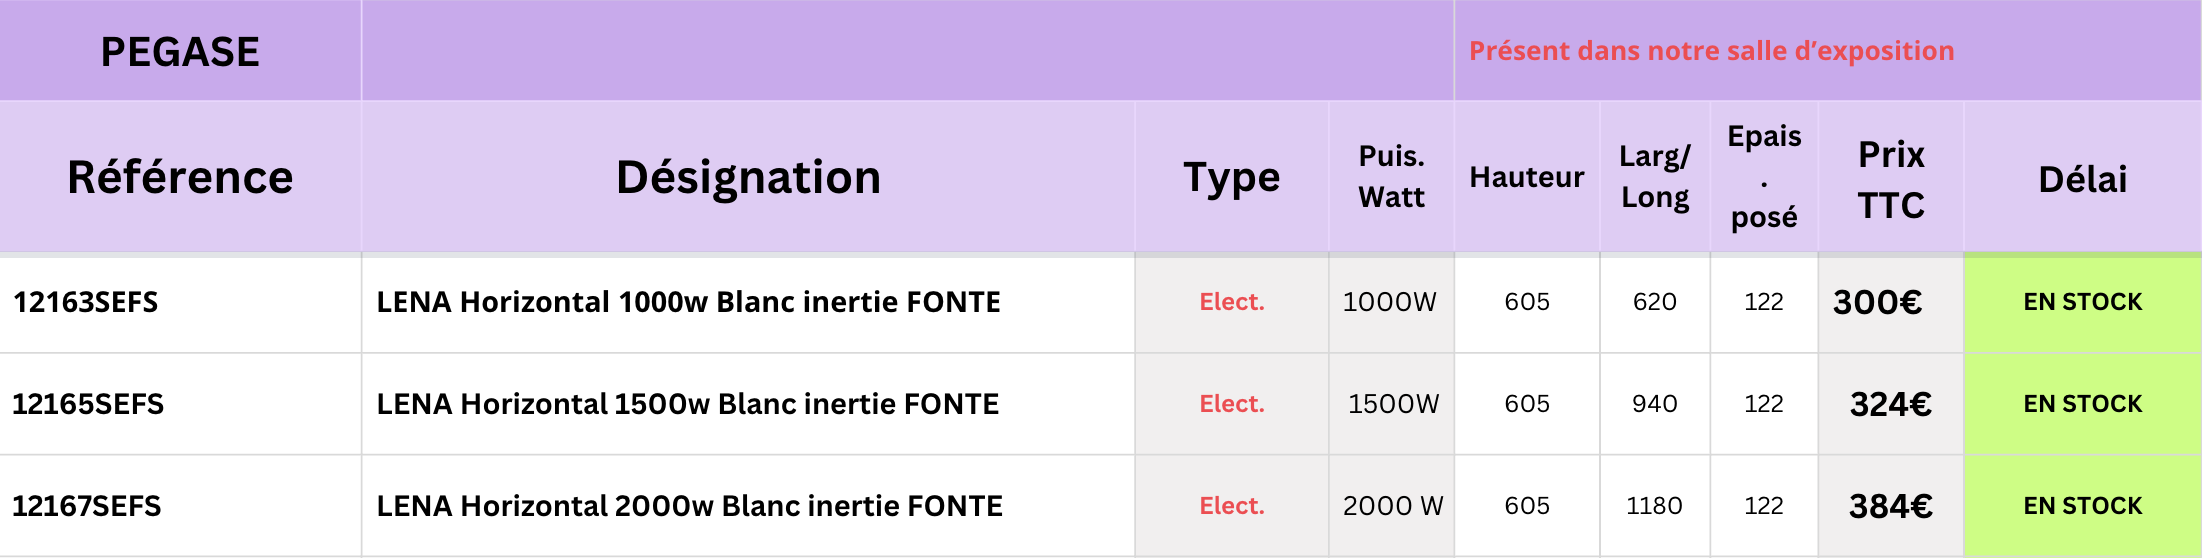
Task: Click LENA Horizontal 1000w designation
Action: pyautogui.click(x=688, y=302)
